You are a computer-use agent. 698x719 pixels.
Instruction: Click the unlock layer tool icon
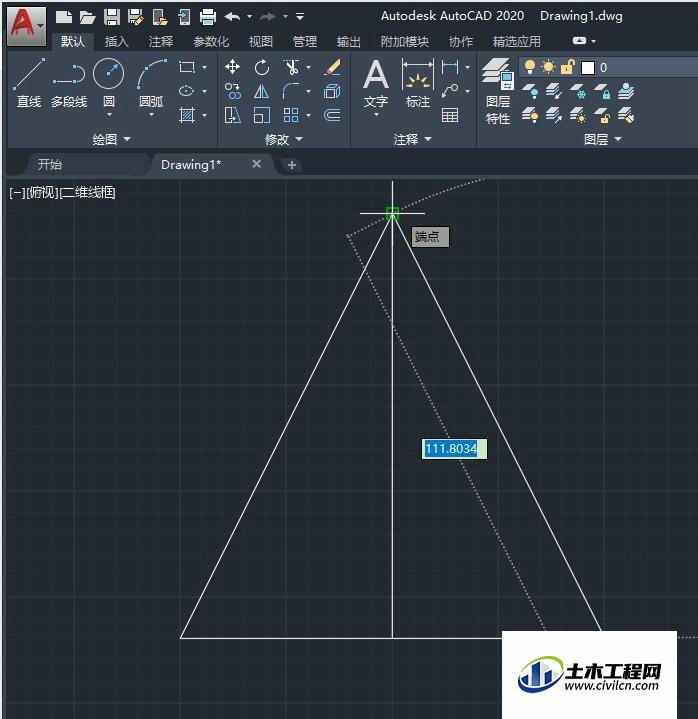(x=602, y=115)
